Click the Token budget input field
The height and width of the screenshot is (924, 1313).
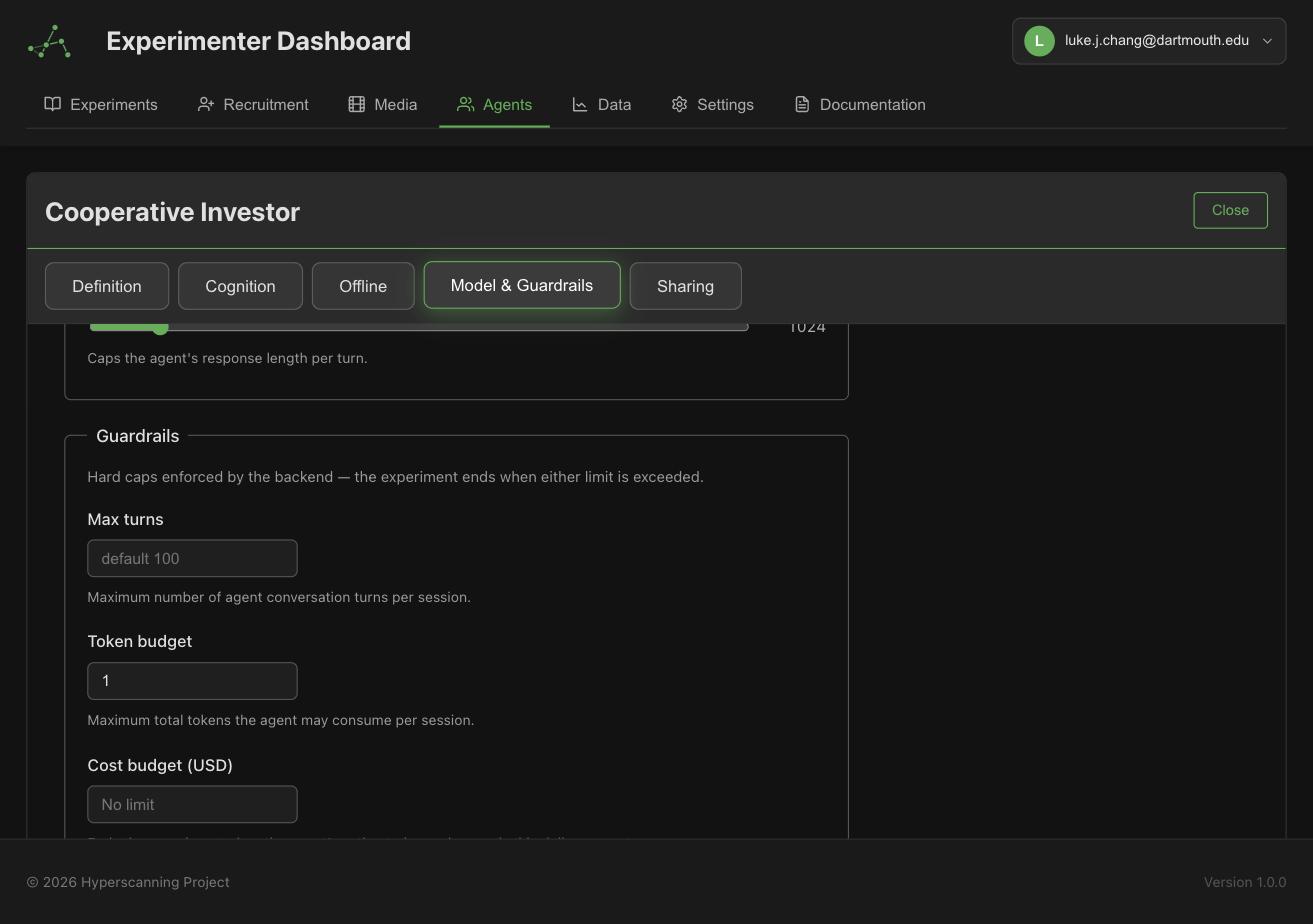point(192,681)
